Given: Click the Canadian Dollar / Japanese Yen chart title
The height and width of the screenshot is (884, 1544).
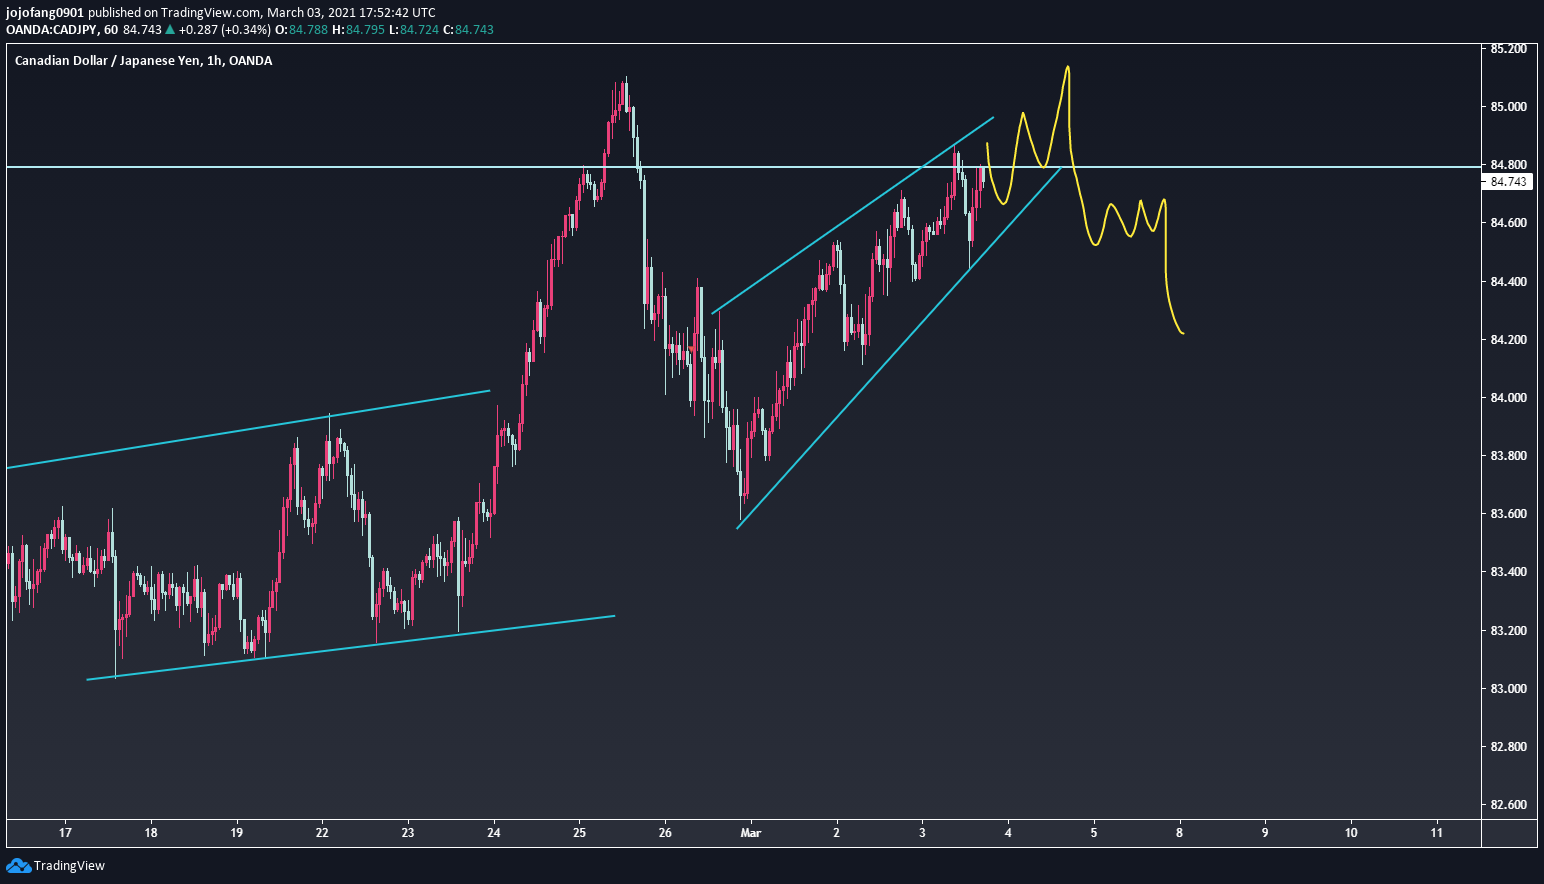Looking at the screenshot, I should 143,61.
